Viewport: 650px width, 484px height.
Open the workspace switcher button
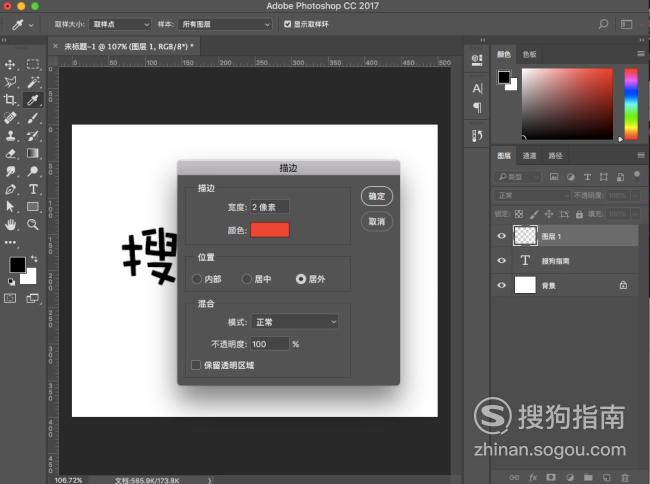(626, 24)
